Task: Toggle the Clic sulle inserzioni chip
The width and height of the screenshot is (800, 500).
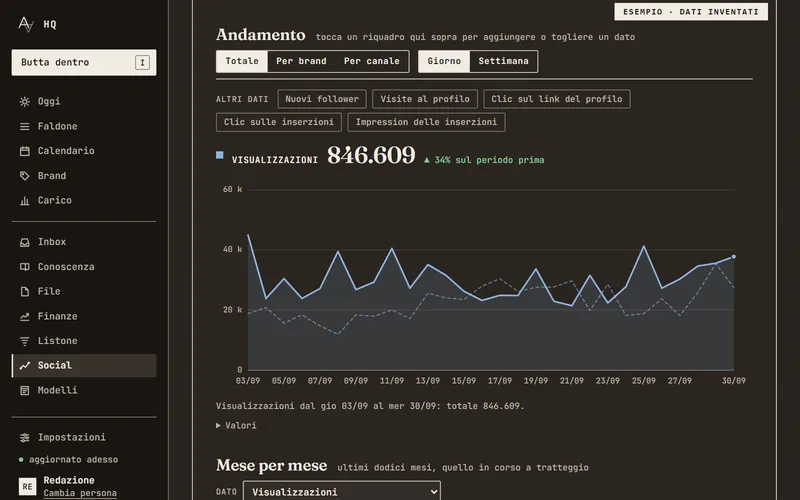Action: [279, 122]
